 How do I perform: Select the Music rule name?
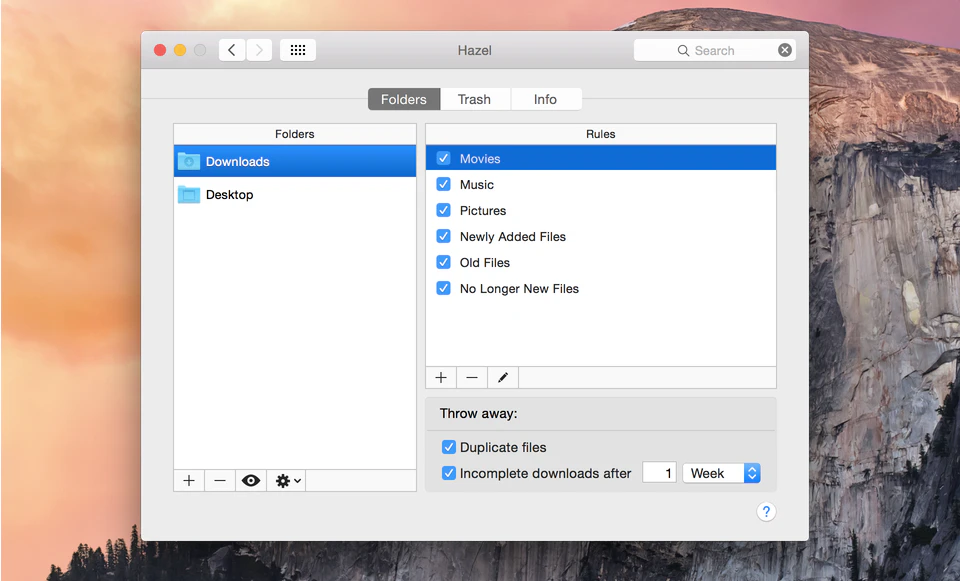pyautogui.click(x=477, y=184)
